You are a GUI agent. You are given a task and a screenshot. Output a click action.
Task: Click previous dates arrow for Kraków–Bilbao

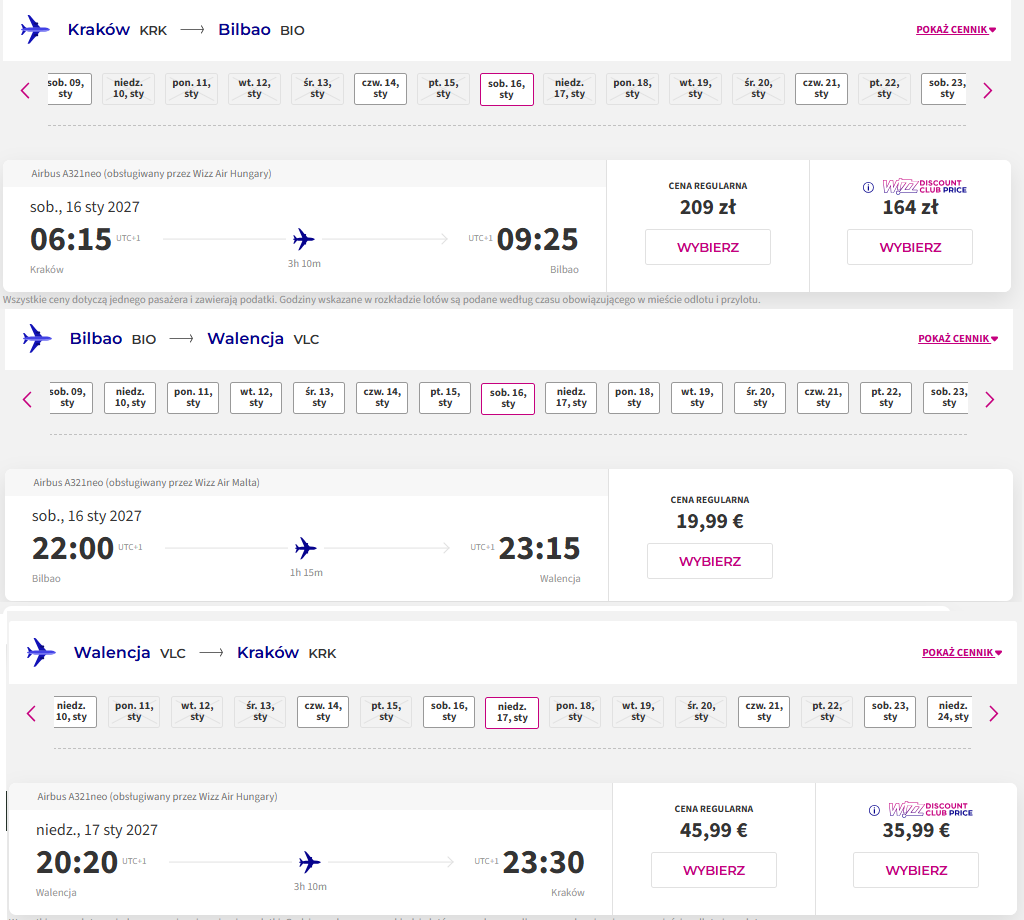(x=25, y=91)
